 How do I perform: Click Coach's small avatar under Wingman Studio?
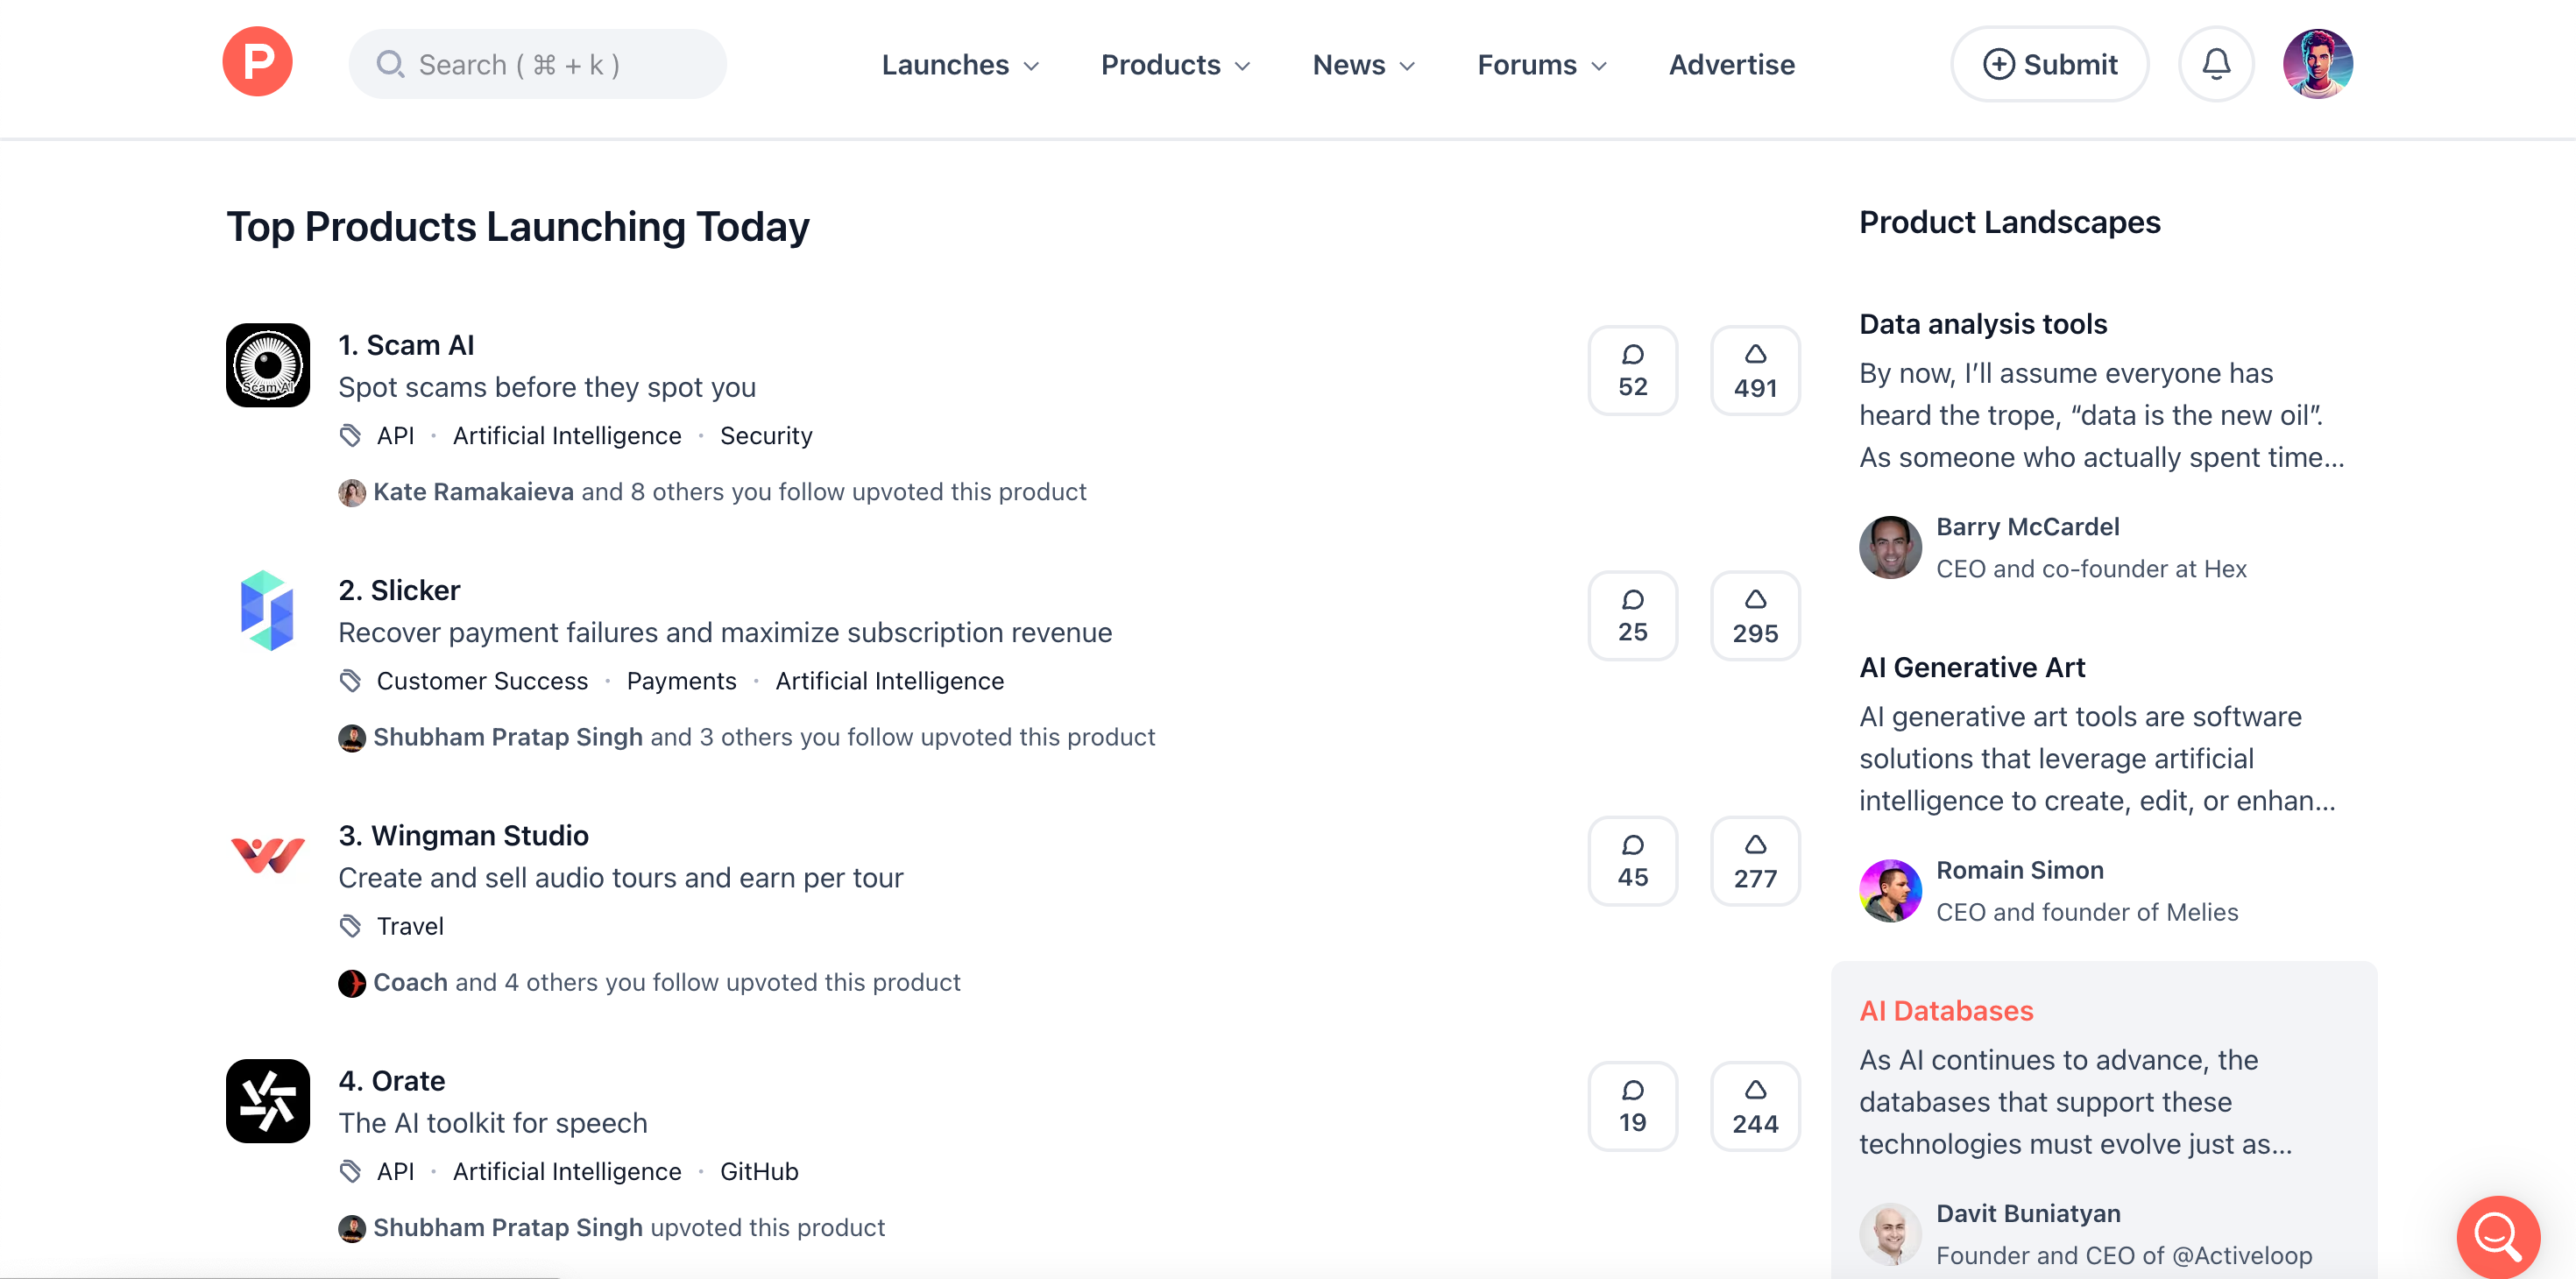coord(352,983)
